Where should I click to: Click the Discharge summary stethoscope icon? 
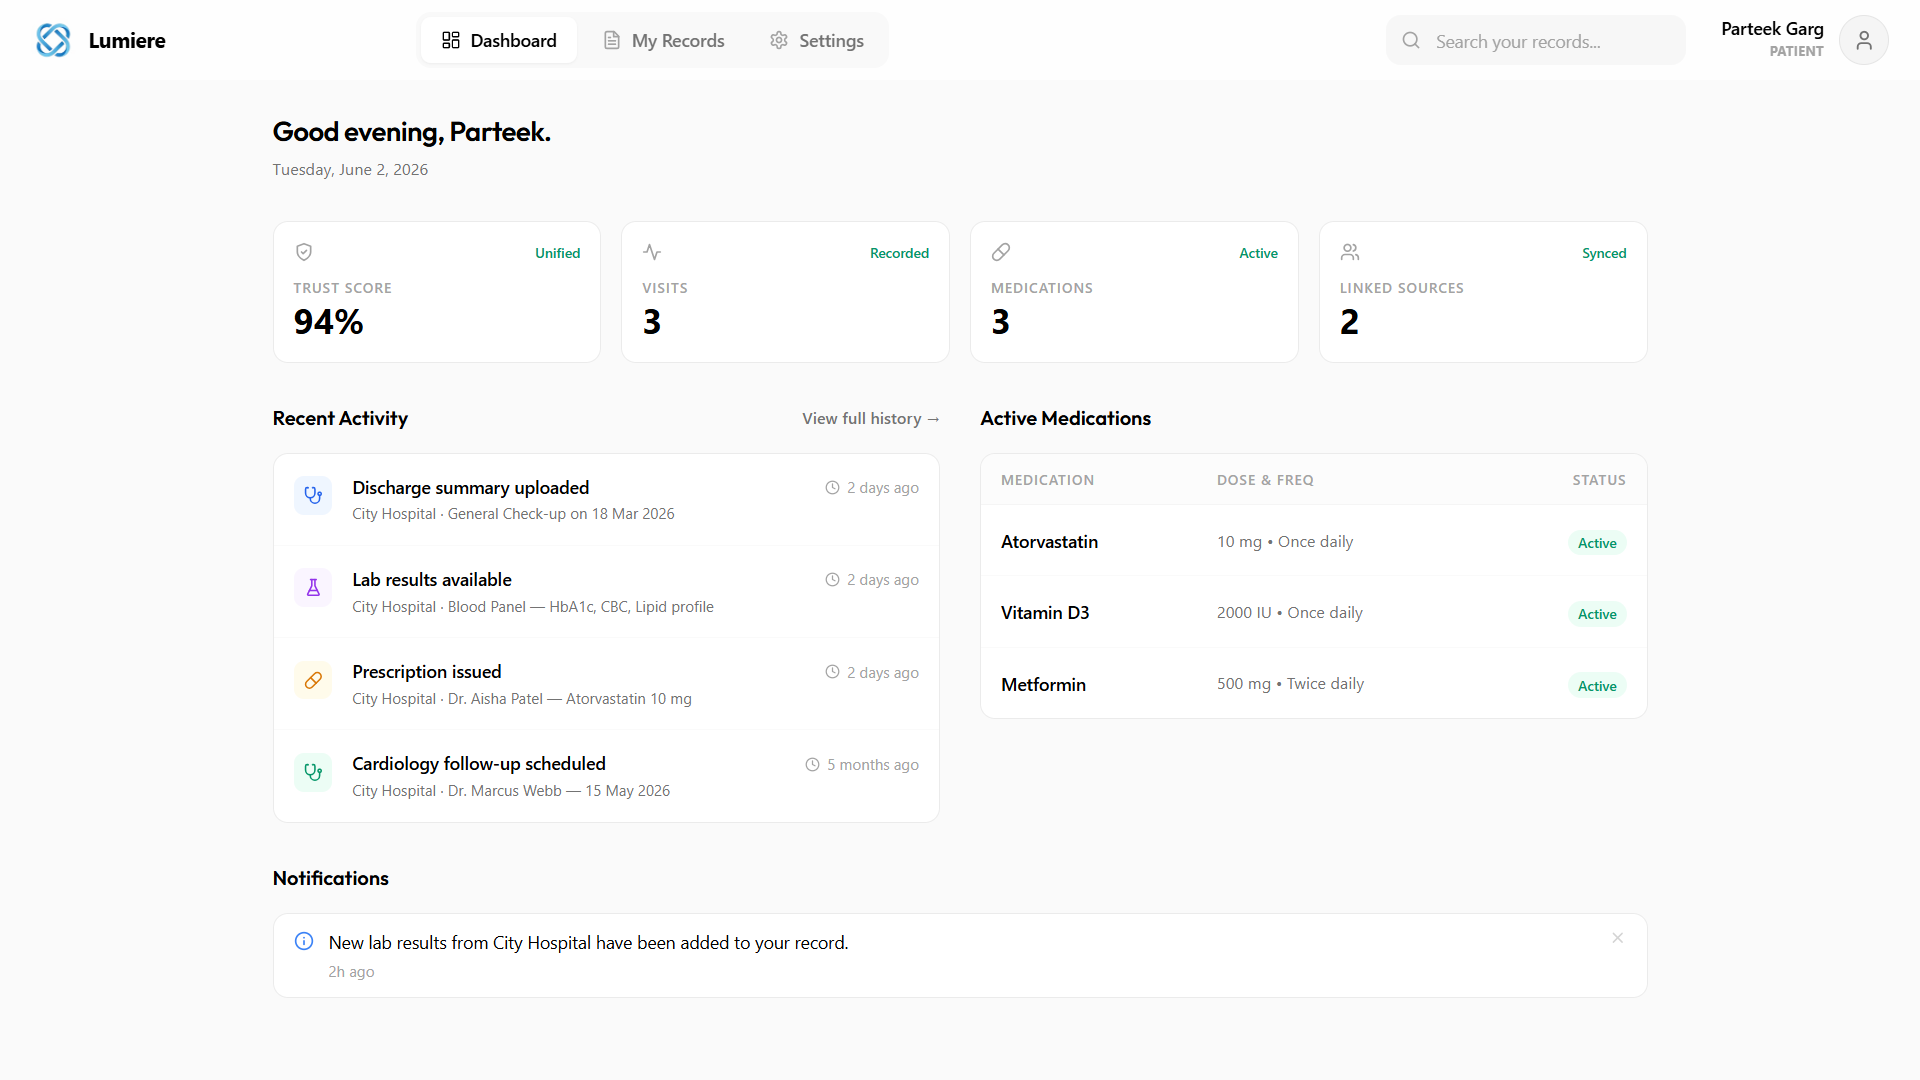313,495
